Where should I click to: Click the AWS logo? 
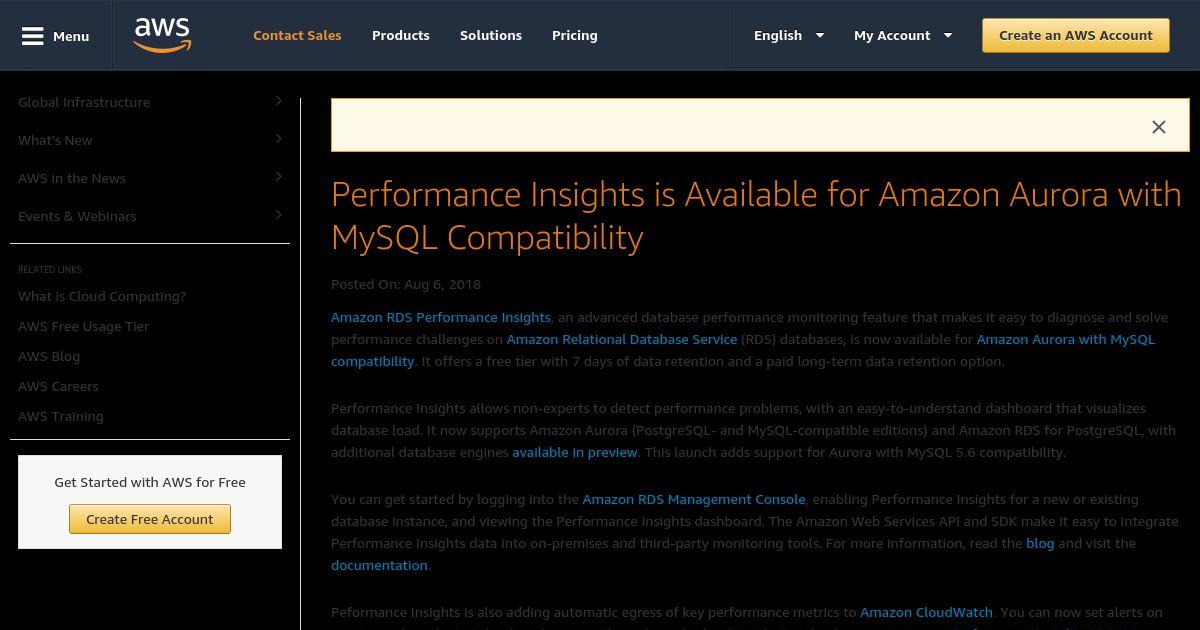[x=162, y=35]
